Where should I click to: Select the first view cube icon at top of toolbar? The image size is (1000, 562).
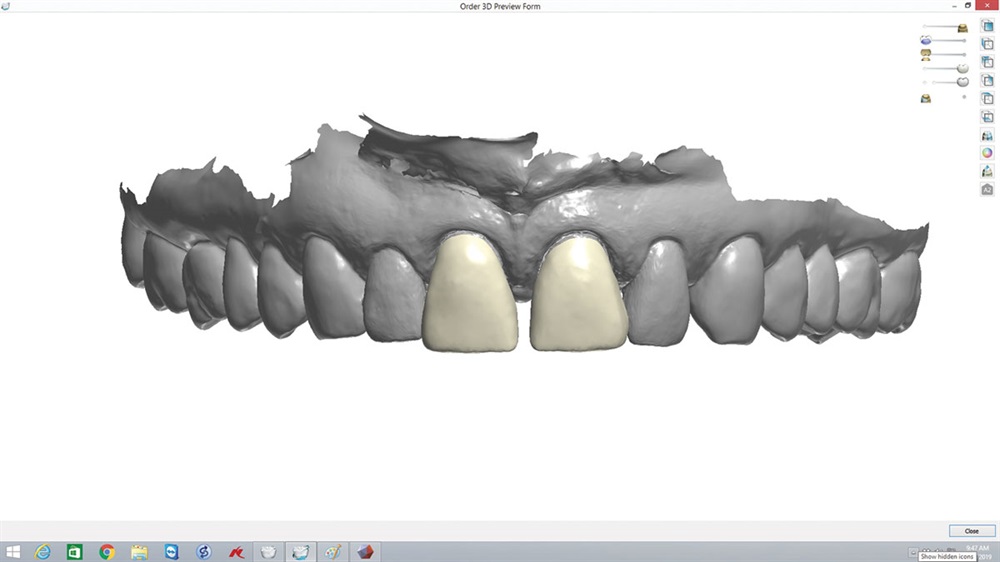(x=987, y=26)
